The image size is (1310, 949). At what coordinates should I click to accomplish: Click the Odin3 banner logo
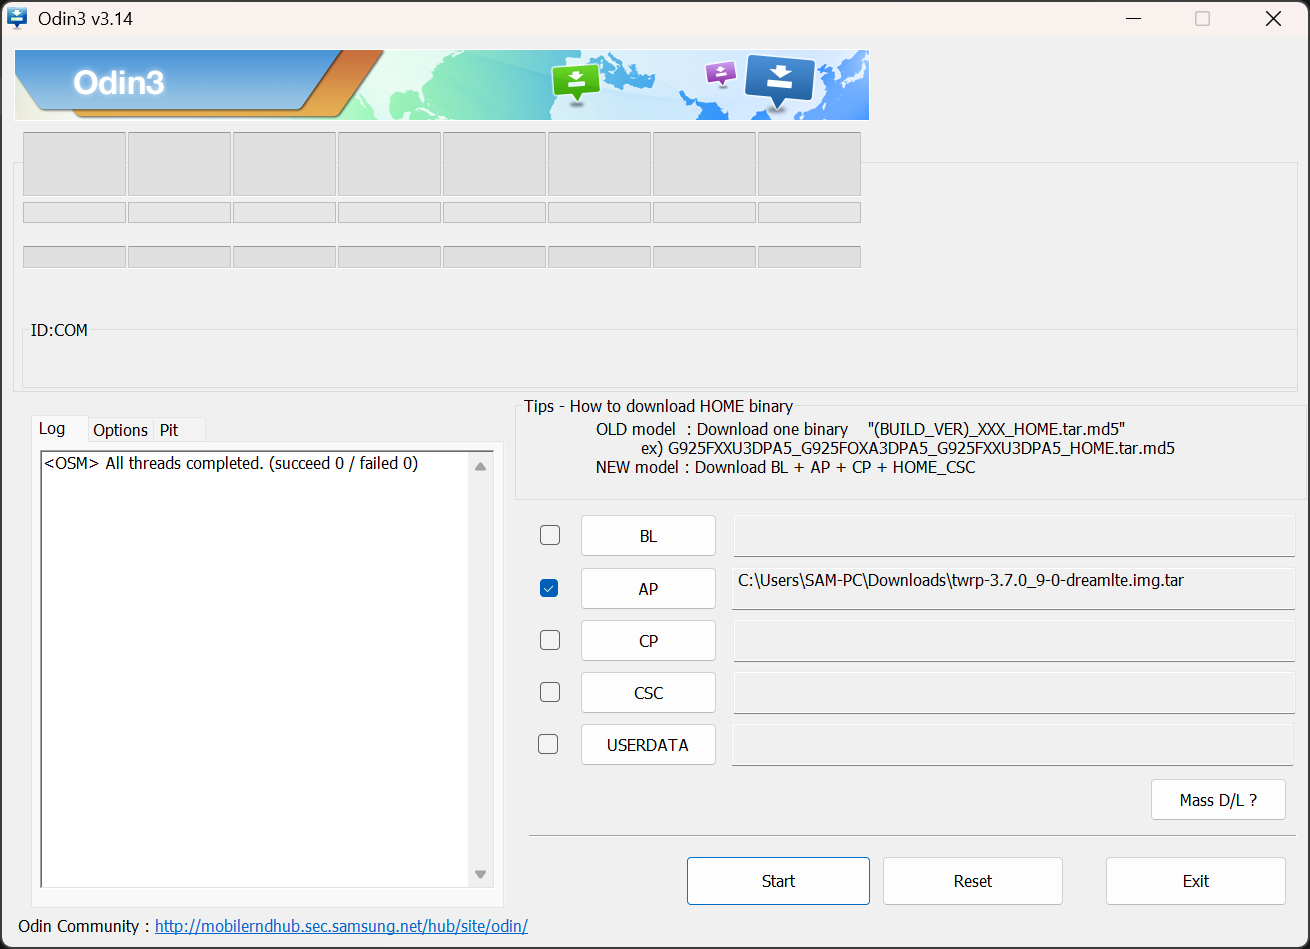[x=118, y=83]
